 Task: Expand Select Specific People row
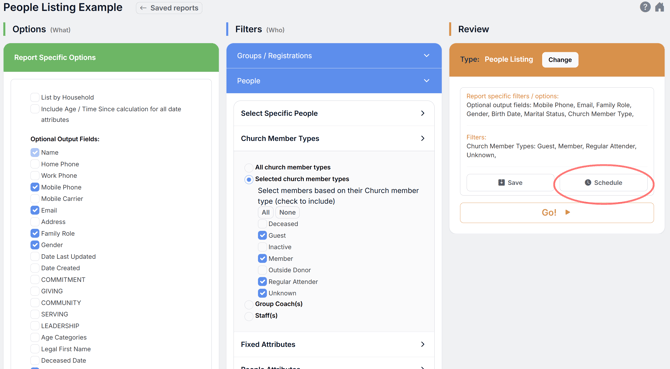click(x=334, y=113)
